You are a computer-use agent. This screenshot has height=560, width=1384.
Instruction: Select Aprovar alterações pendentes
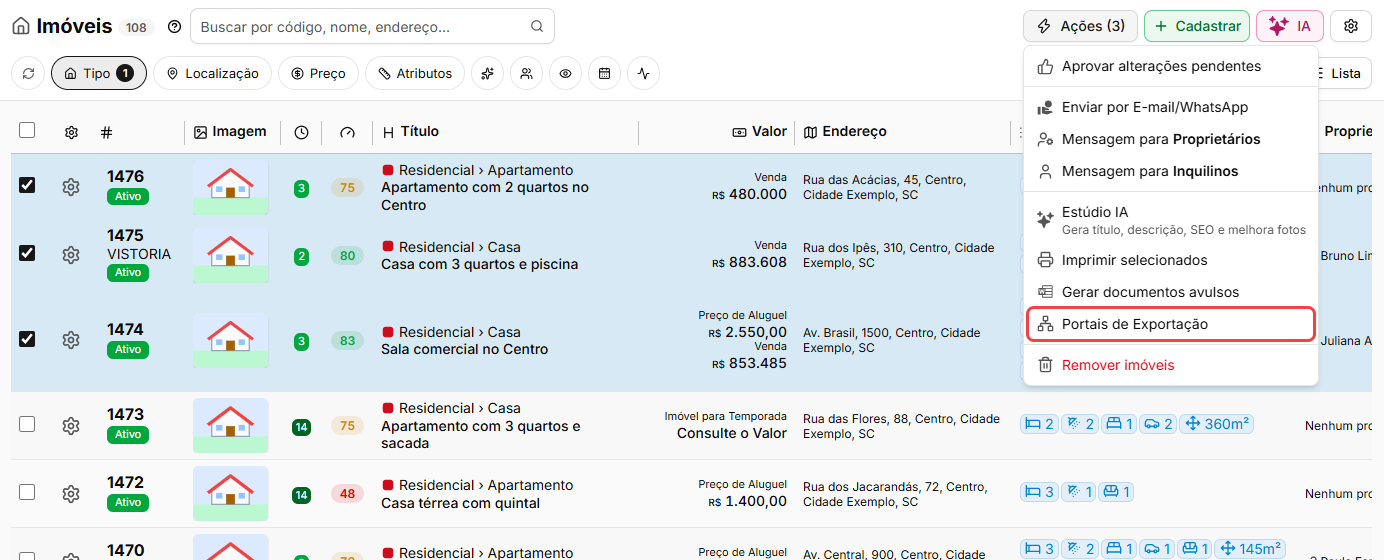click(1171, 66)
